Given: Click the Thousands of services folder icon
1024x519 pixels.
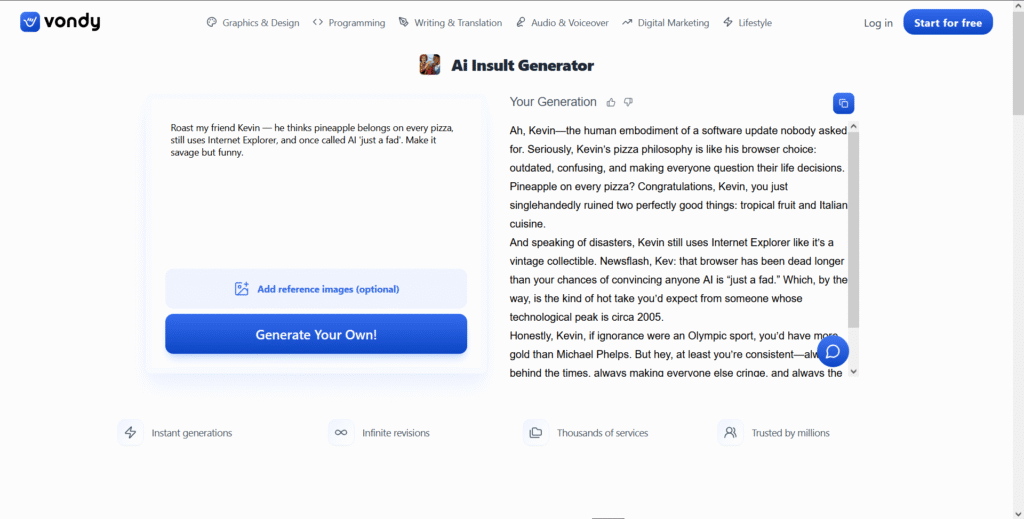Looking at the screenshot, I should click(536, 432).
